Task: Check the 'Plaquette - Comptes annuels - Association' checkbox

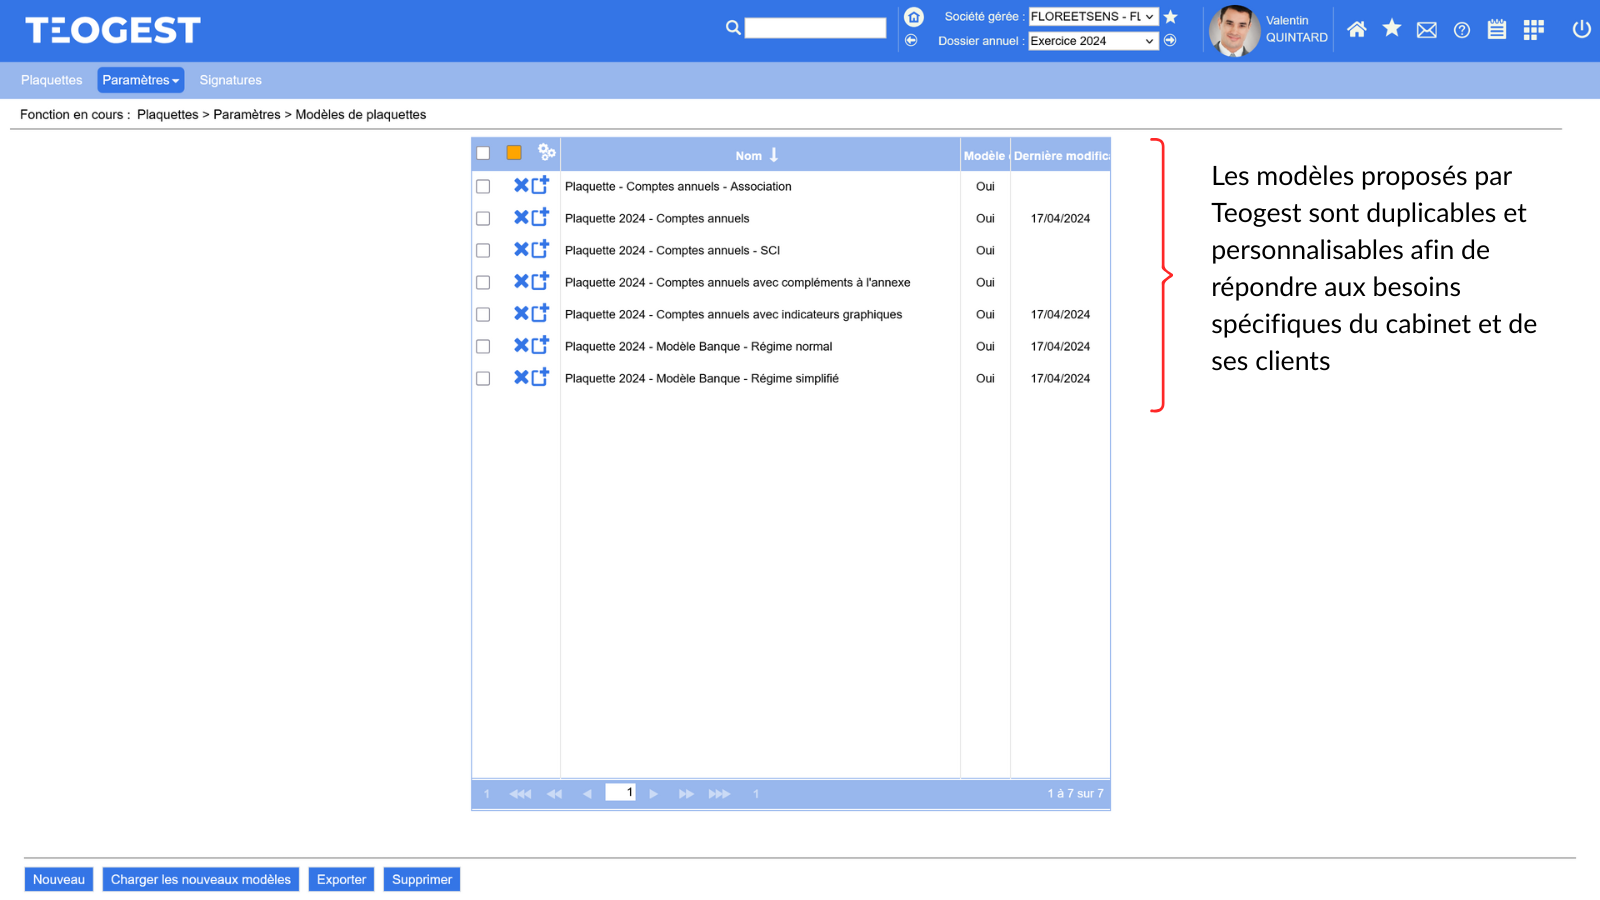Action: pos(483,187)
